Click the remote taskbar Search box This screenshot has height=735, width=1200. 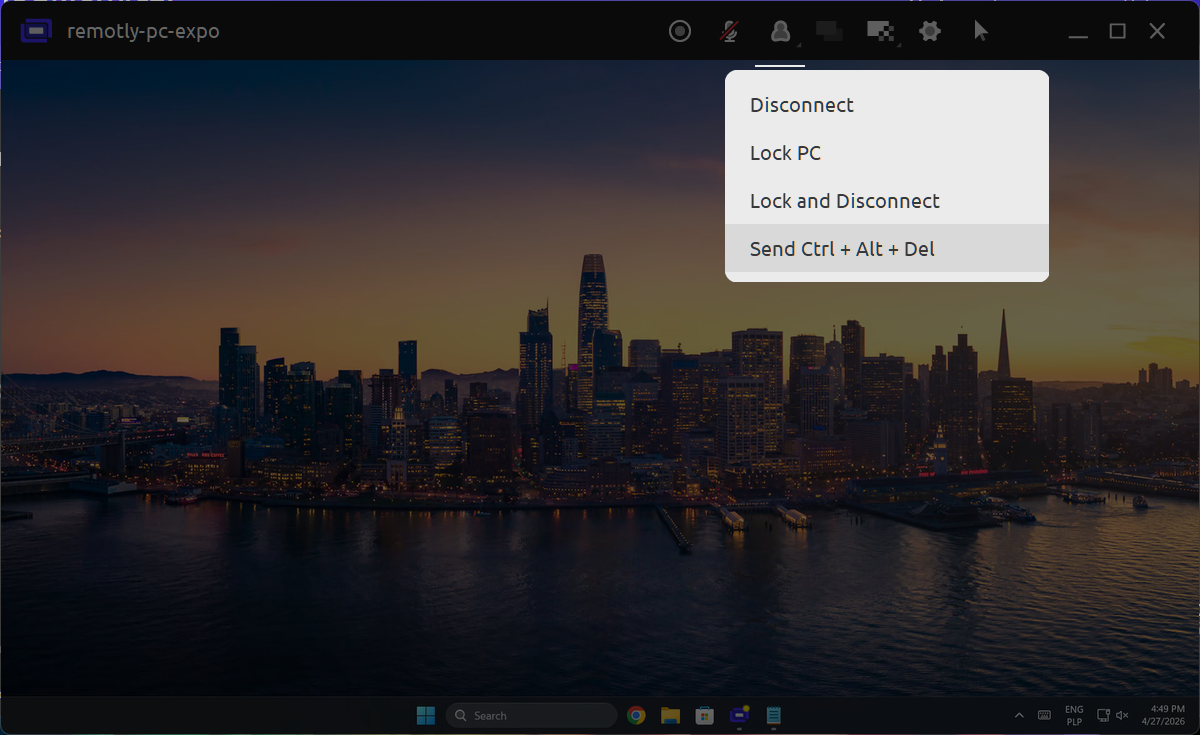(x=531, y=715)
